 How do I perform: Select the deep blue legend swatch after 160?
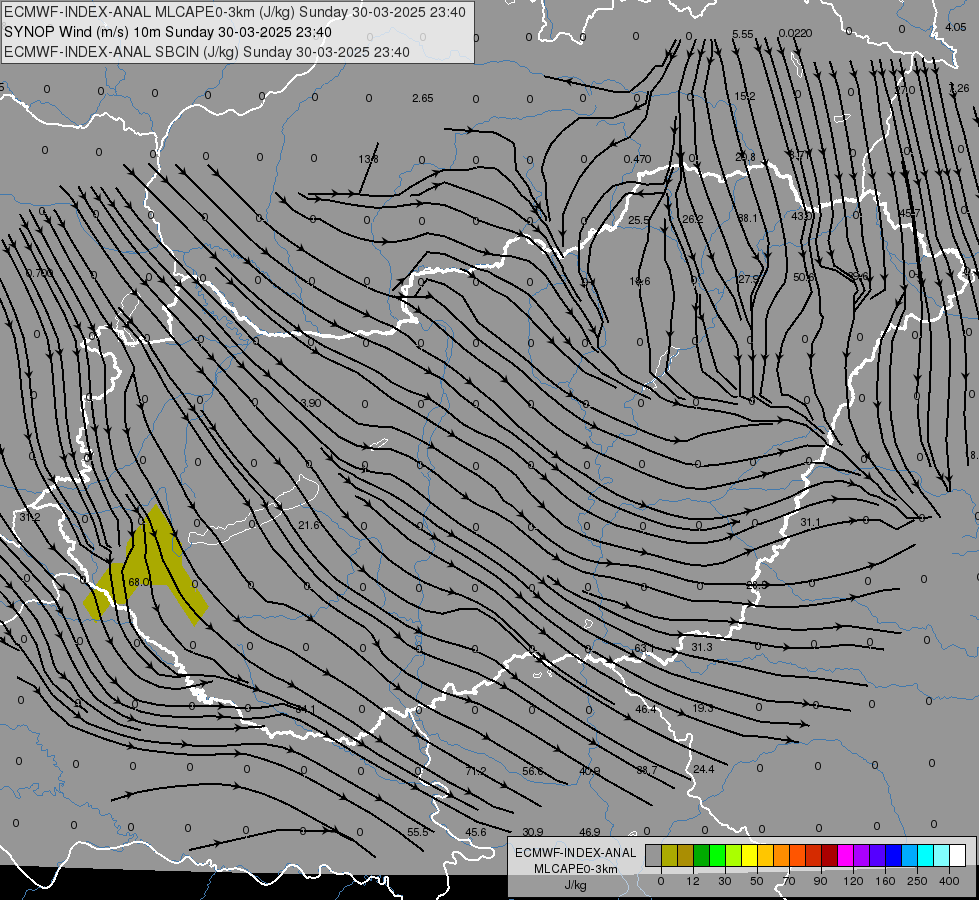coord(893,855)
